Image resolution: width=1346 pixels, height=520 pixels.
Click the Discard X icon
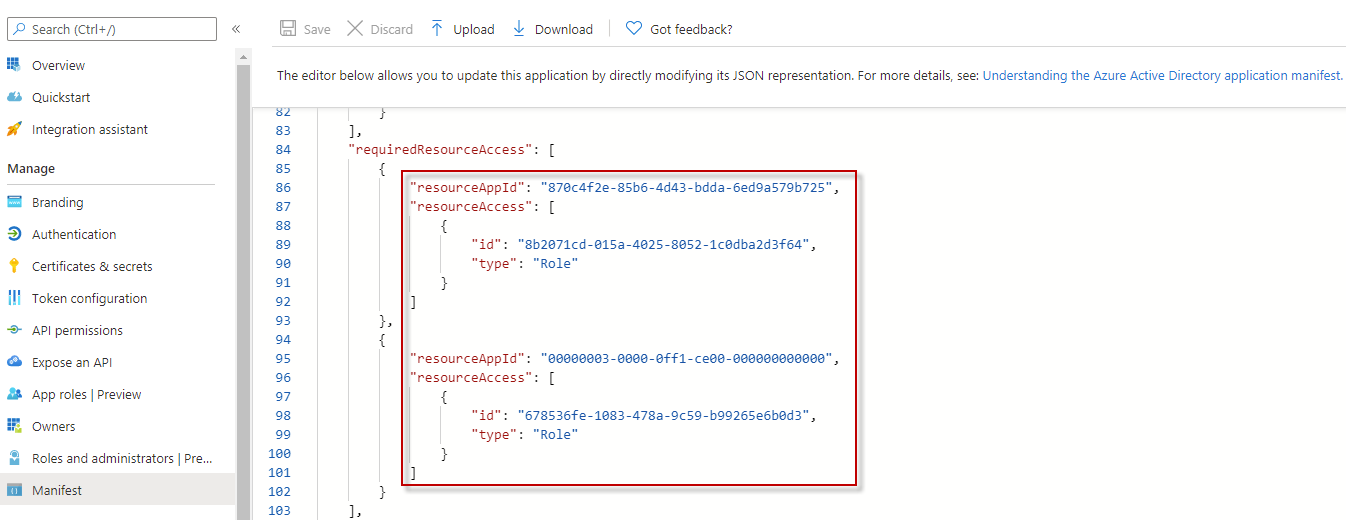tap(355, 29)
